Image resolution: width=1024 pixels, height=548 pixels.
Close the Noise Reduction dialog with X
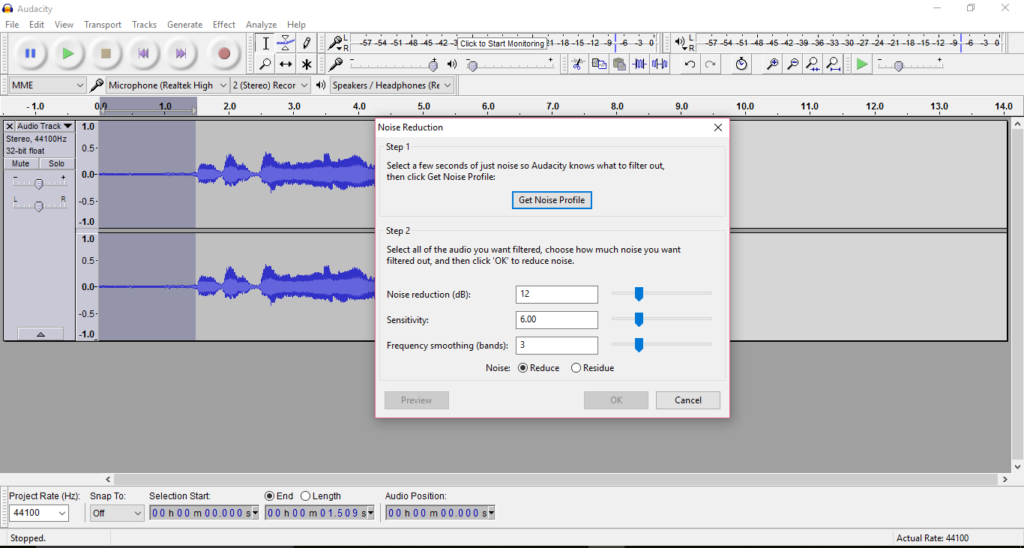718,127
